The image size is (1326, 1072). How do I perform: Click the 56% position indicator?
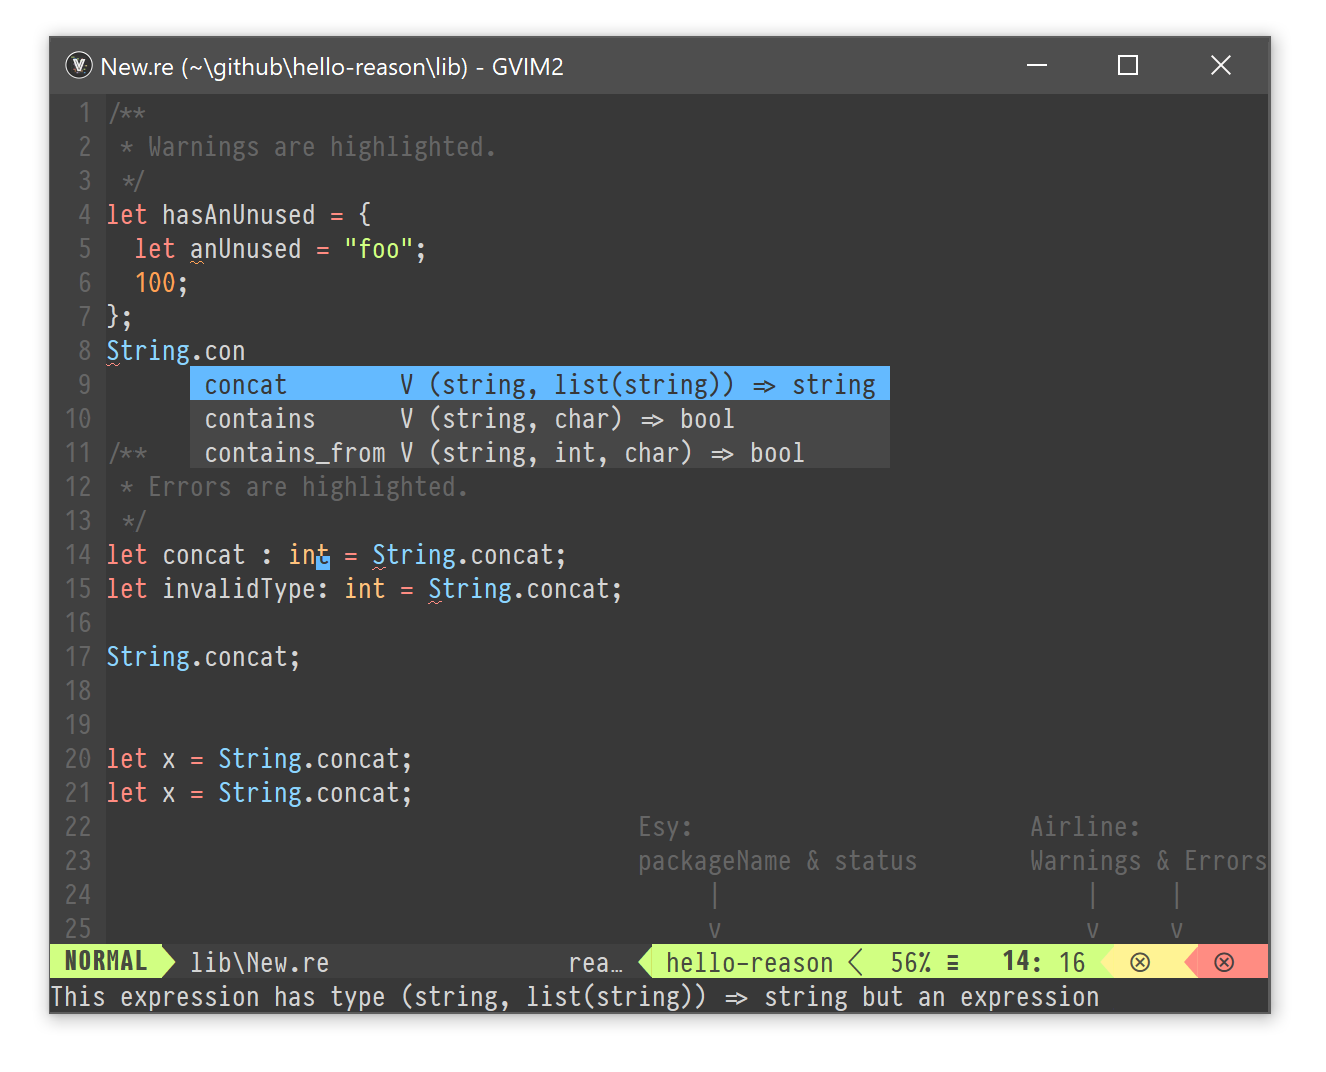[911, 962]
